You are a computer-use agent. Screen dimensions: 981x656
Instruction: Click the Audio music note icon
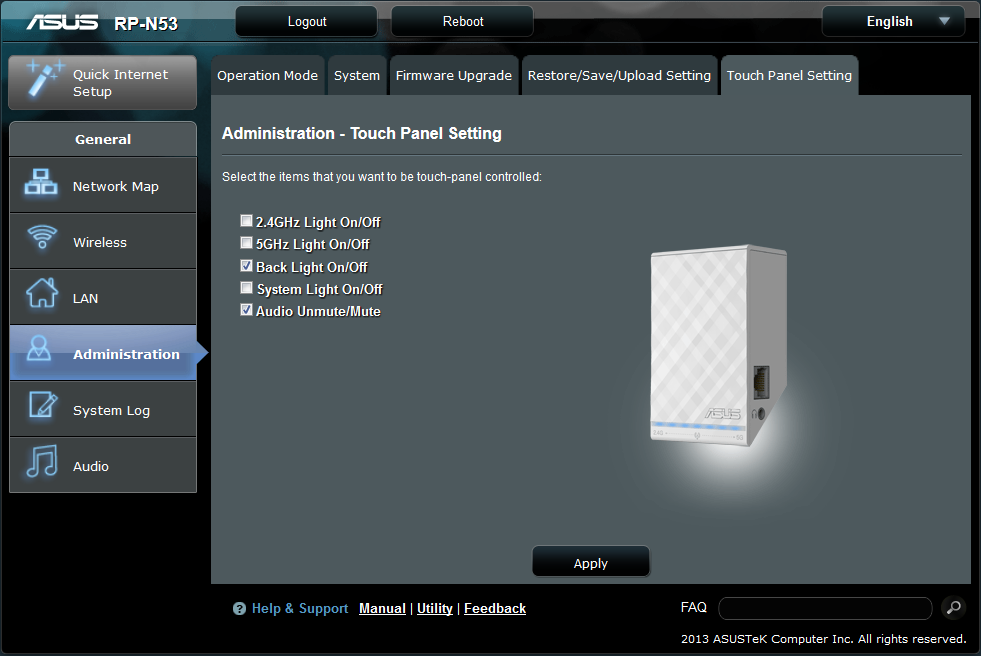pos(41,464)
